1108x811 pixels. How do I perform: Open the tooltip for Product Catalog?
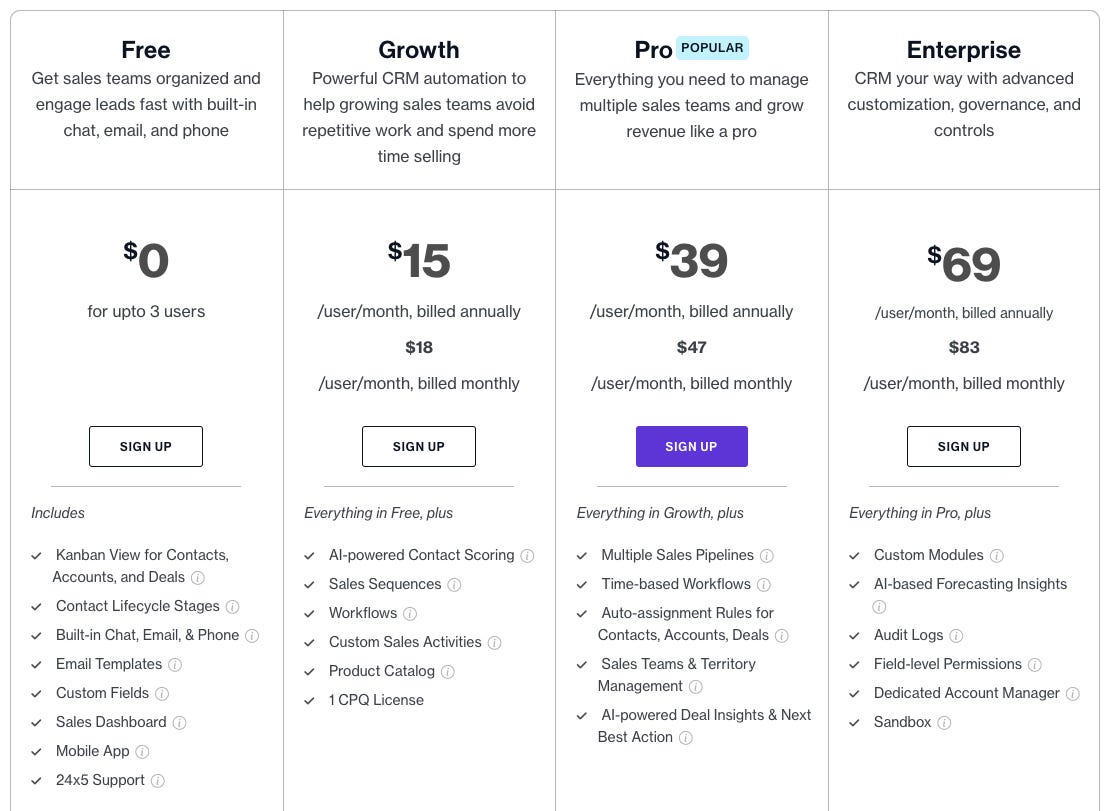[x=446, y=671]
